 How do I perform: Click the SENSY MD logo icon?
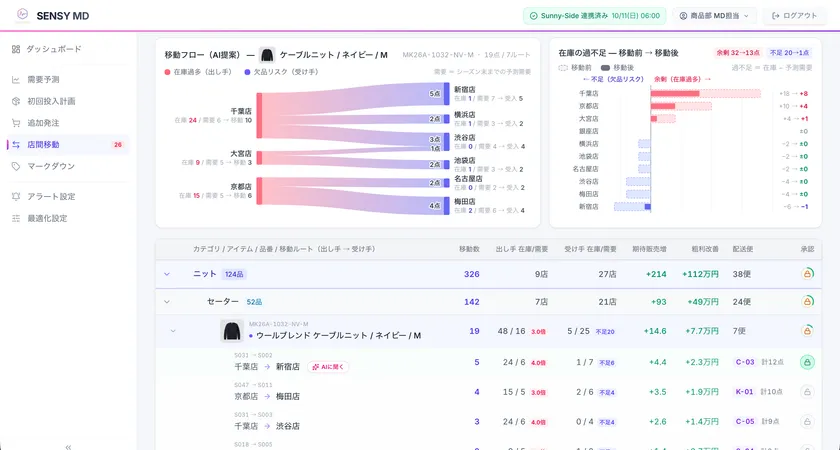click(22, 15)
